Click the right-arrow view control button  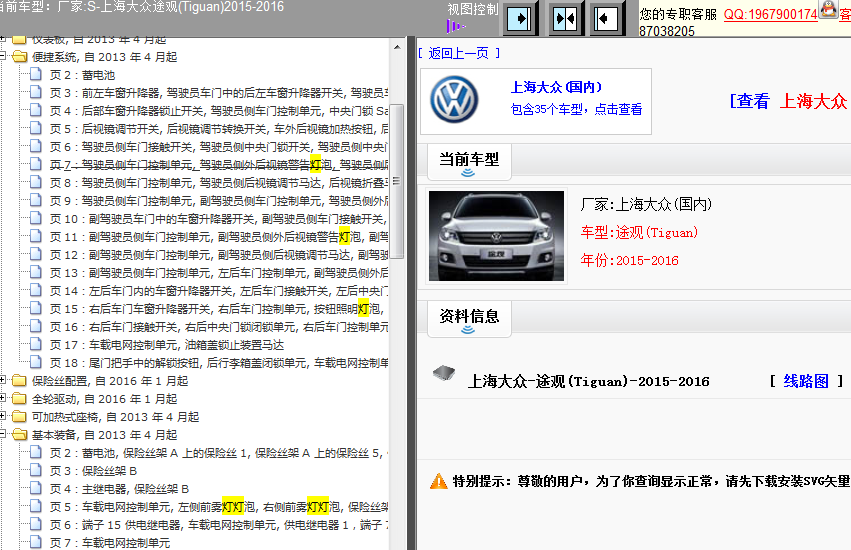pos(520,19)
